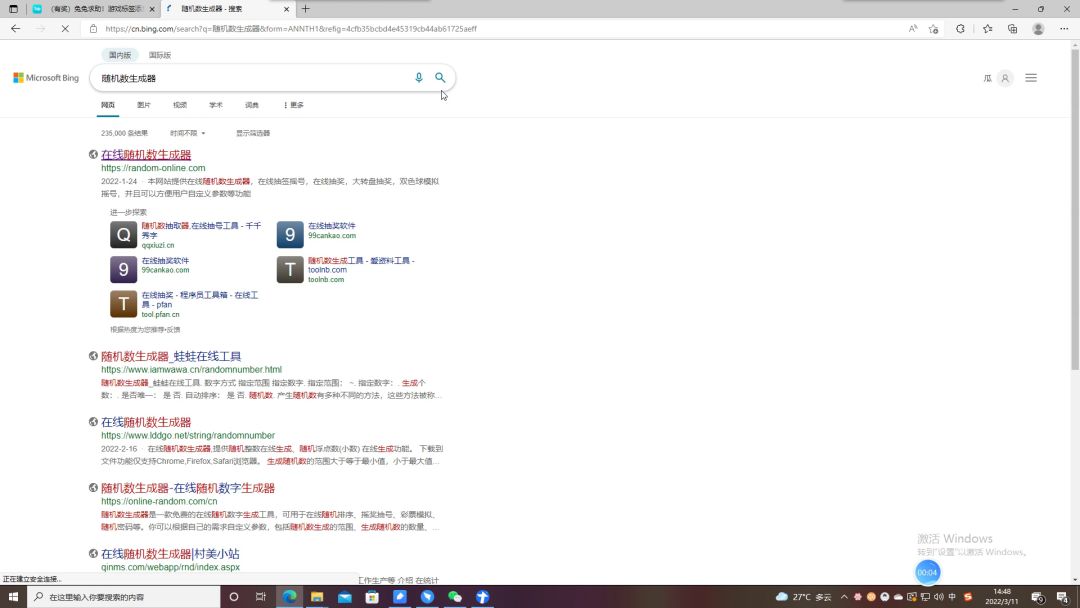Image resolution: width=1080 pixels, height=608 pixels.
Task: Stop page loading with the X button
Action: click(x=64, y=29)
